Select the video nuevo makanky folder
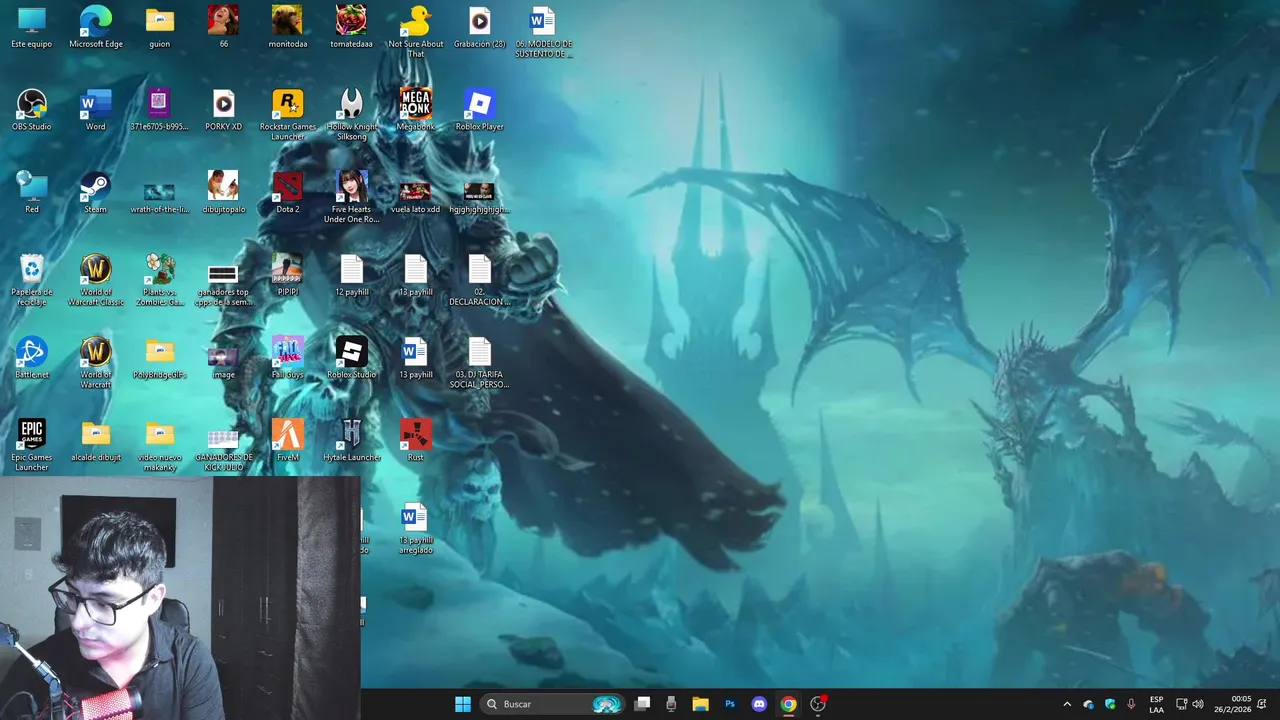This screenshot has width=1280, height=720. pyautogui.click(x=160, y=445)
